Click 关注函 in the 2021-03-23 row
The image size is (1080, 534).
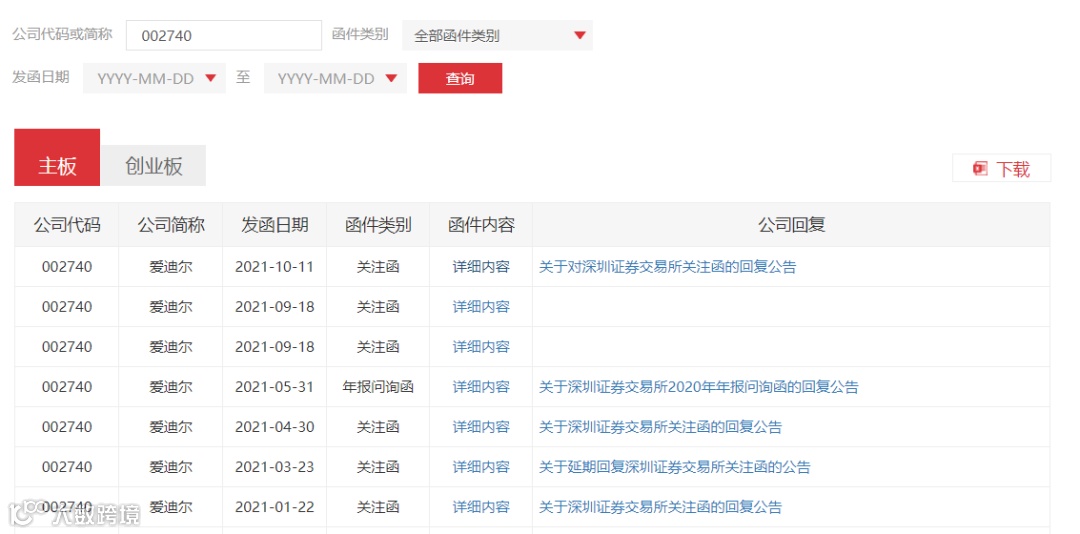(x=378, y=466)
